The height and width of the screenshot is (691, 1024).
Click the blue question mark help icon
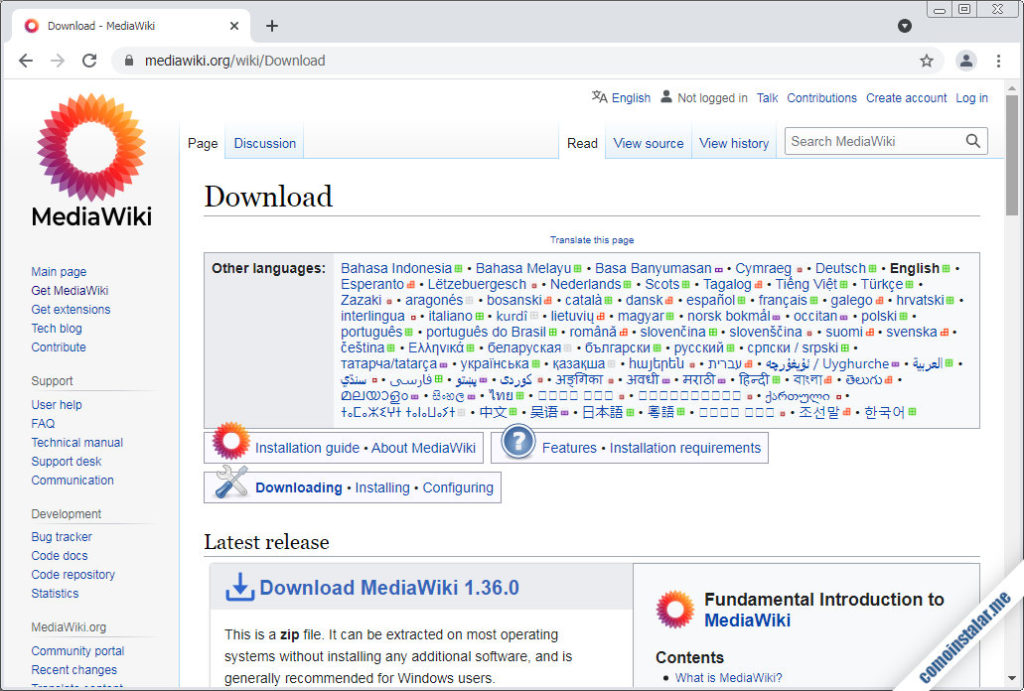click(x=519, y=442)
